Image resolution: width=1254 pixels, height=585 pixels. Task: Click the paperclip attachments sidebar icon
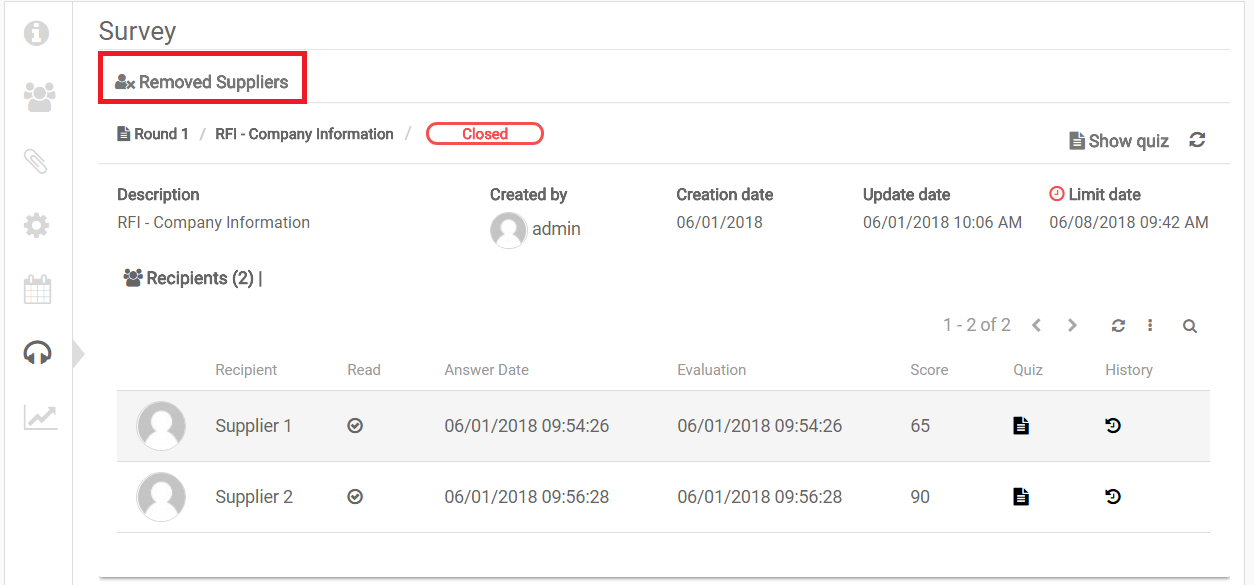[36, 161]
